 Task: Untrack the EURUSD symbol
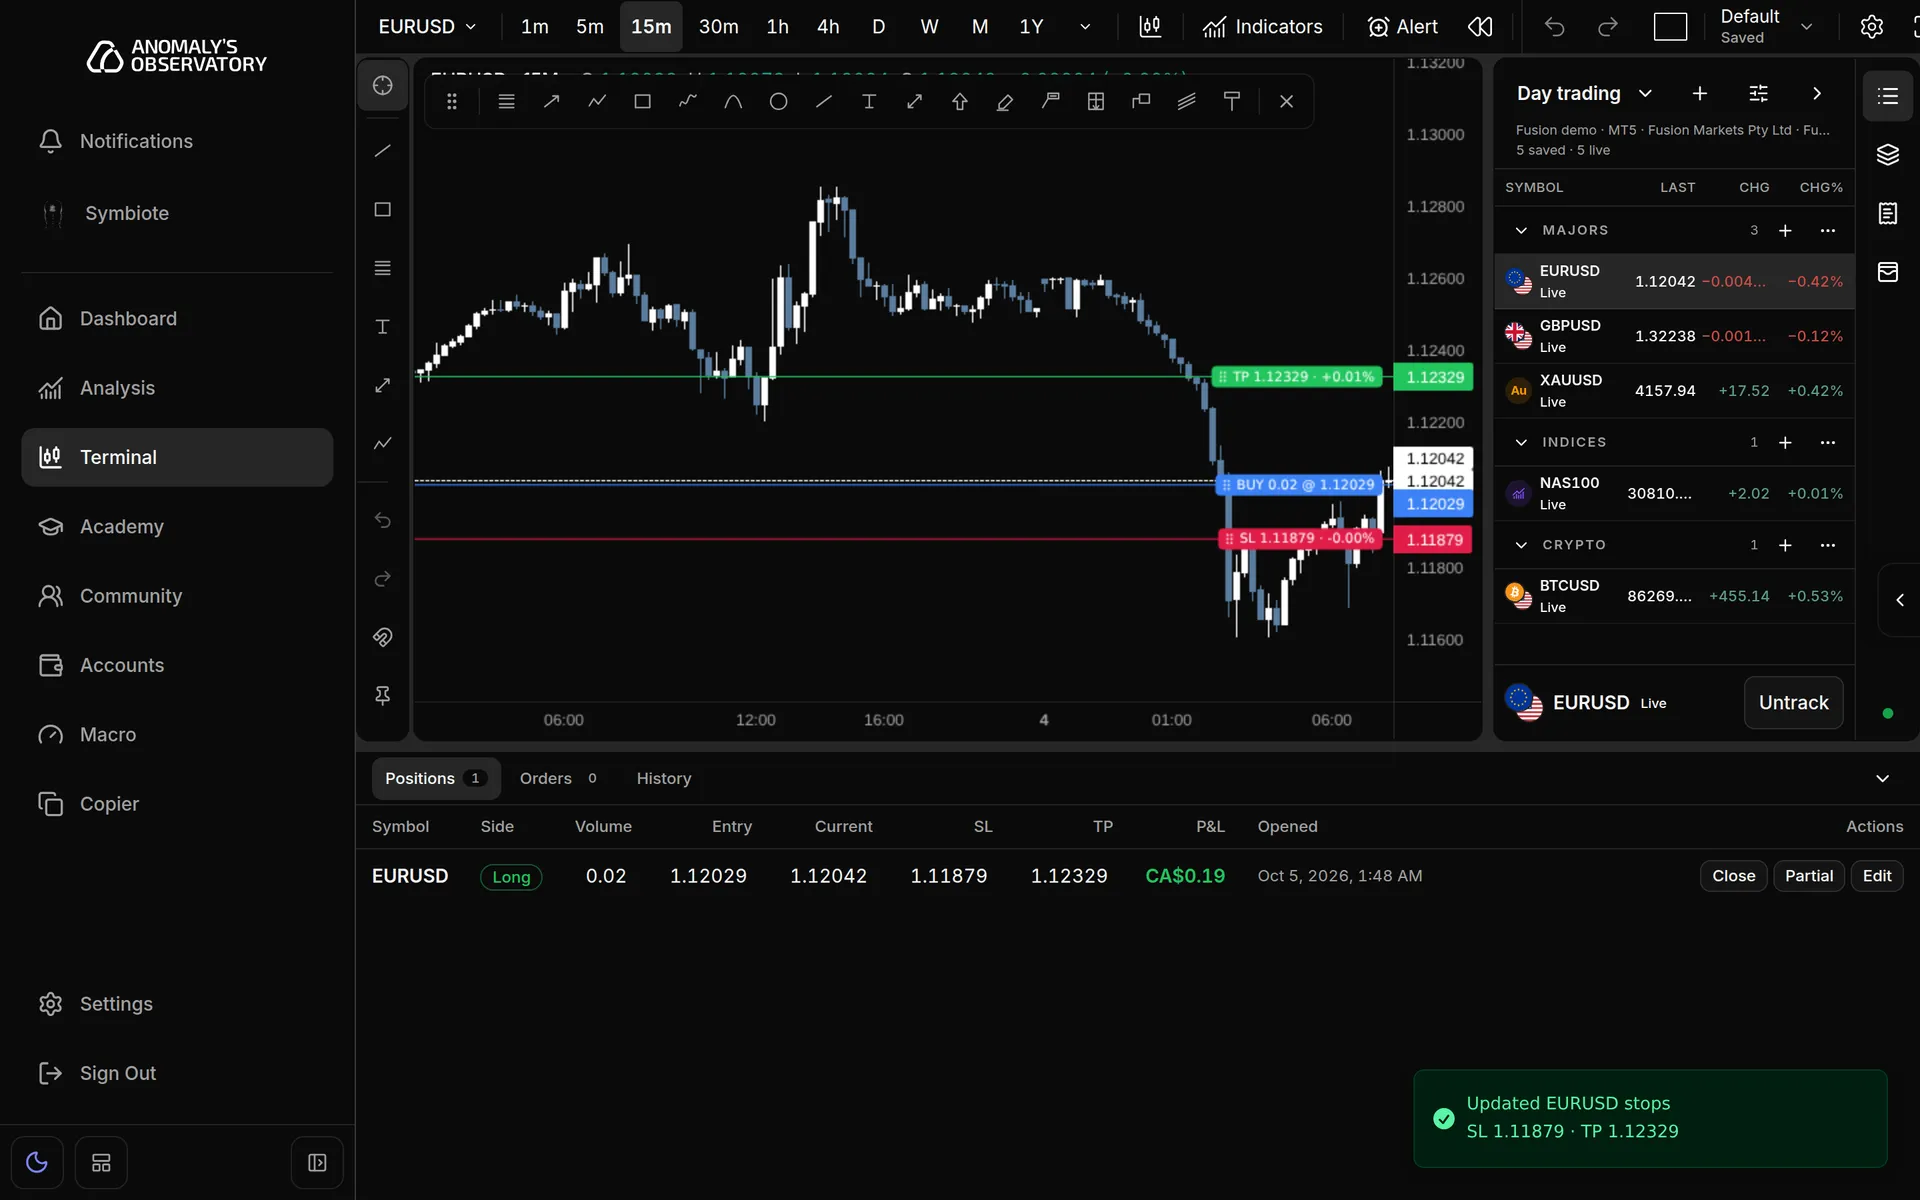pos(1793,704)
